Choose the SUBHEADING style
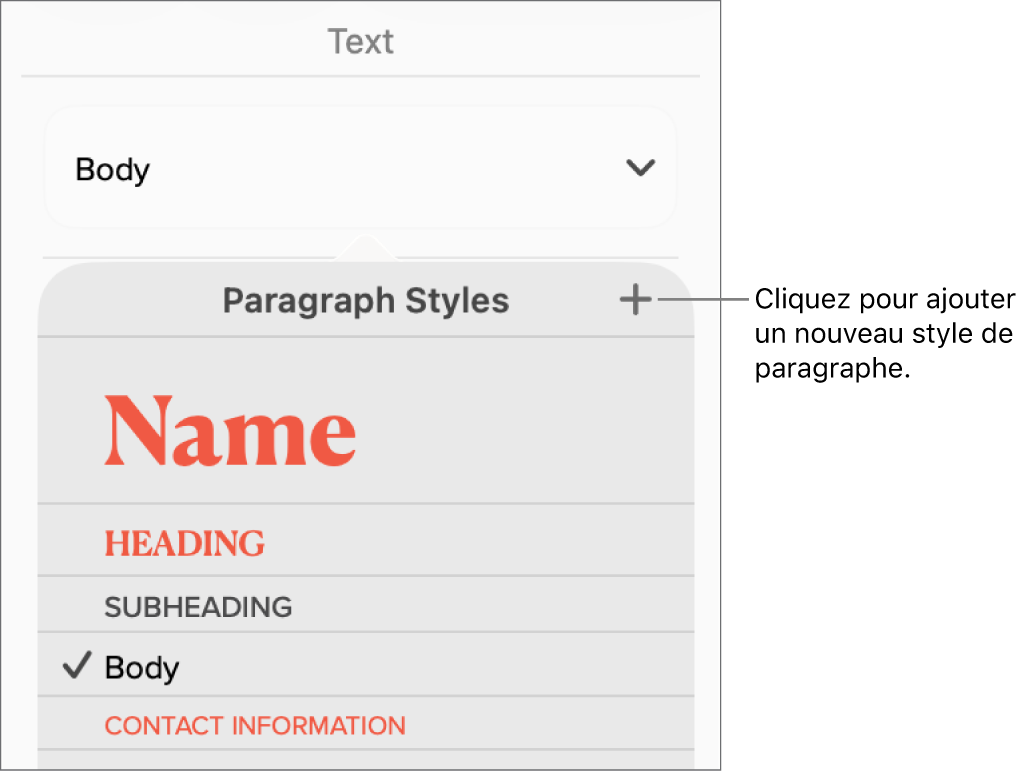The height and width of the screenshot is (772, 1031). point(198,606)
